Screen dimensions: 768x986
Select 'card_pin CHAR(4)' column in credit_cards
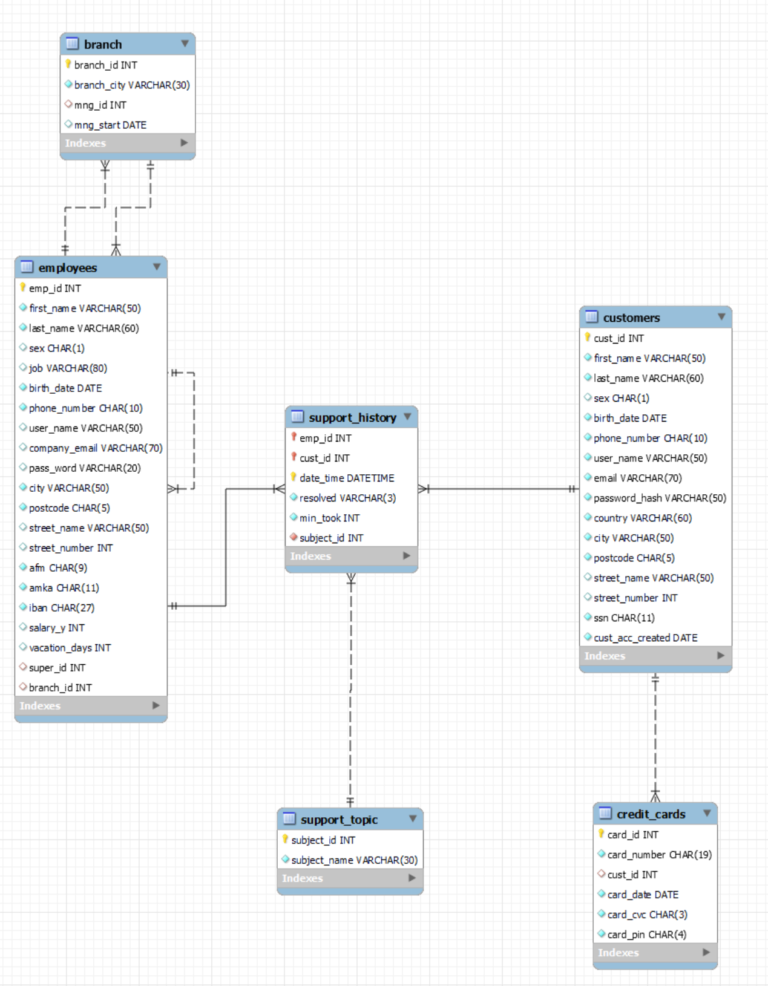[x=655, y=934]
